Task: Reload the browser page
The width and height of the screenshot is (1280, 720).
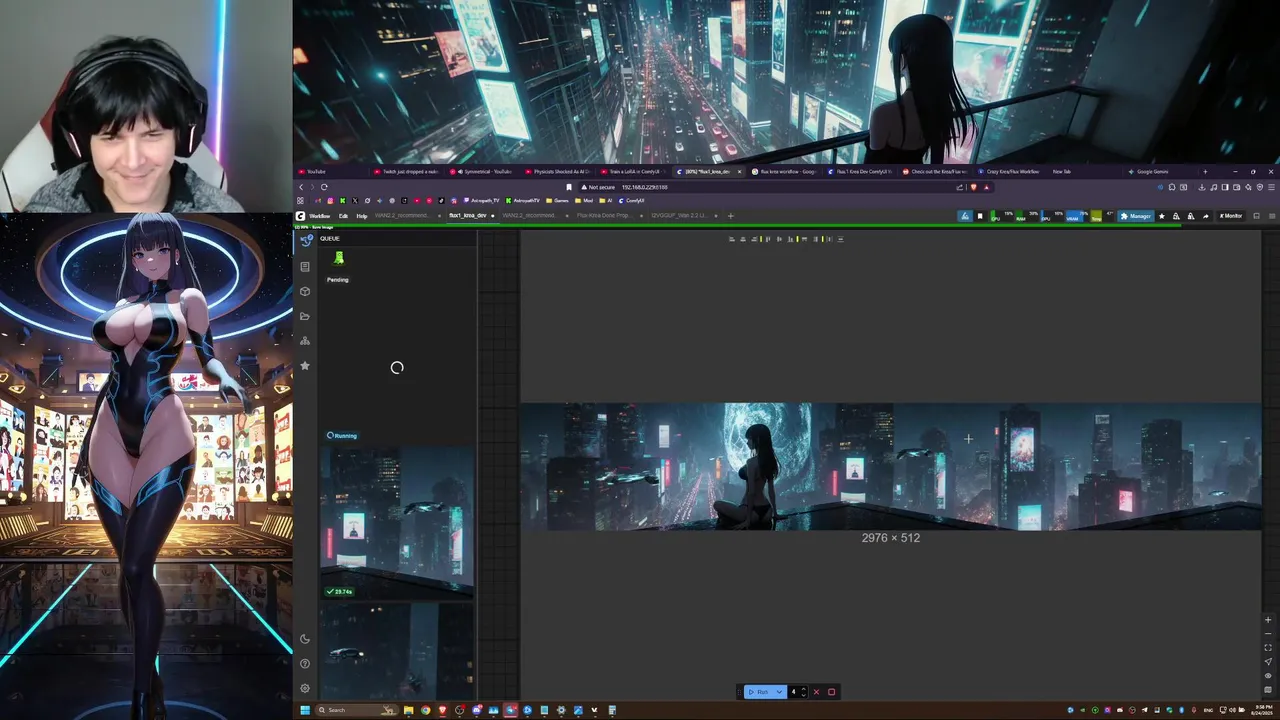Action: tap(324, 187)
